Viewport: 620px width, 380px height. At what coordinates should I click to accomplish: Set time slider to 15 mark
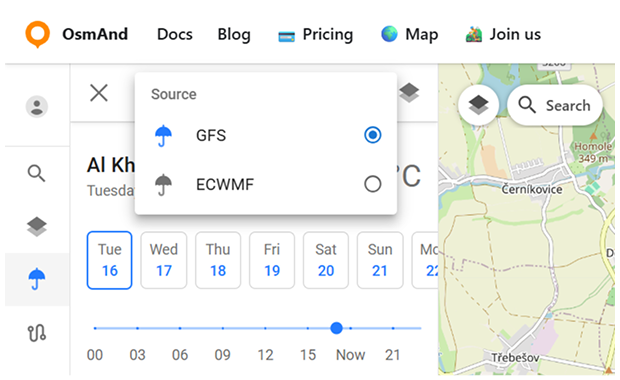(x=308, y=328)
